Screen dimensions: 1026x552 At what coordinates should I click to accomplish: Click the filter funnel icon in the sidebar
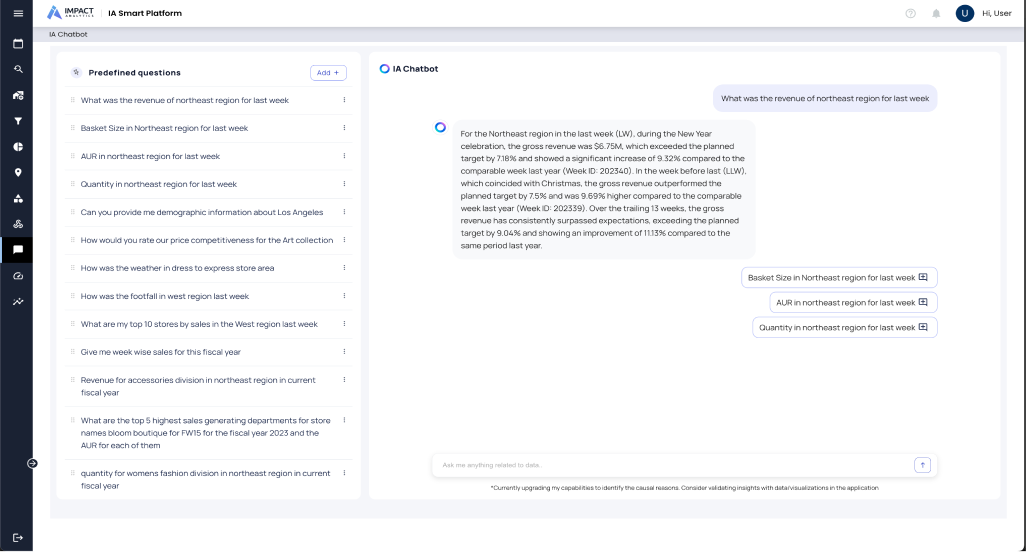(x=18, y=121)
